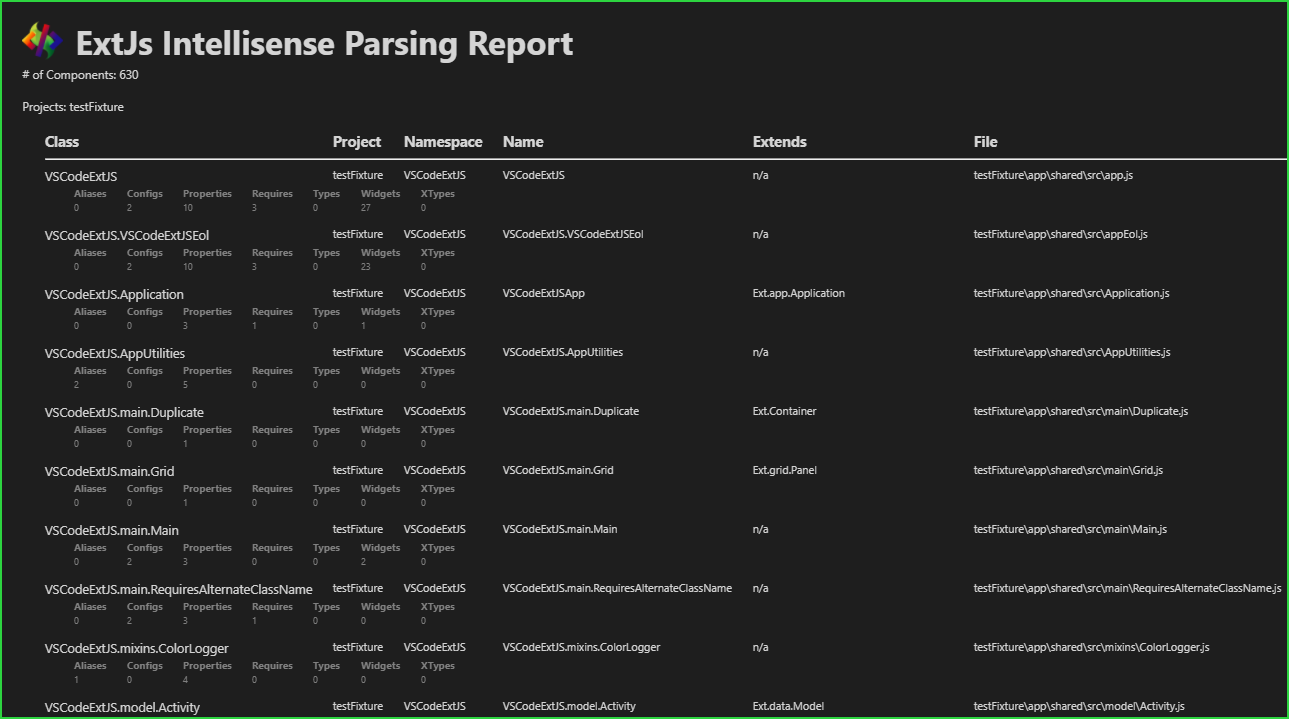1289x719 pixels.
Task: Click the Ext.Container extends cell
Action: 785,412
